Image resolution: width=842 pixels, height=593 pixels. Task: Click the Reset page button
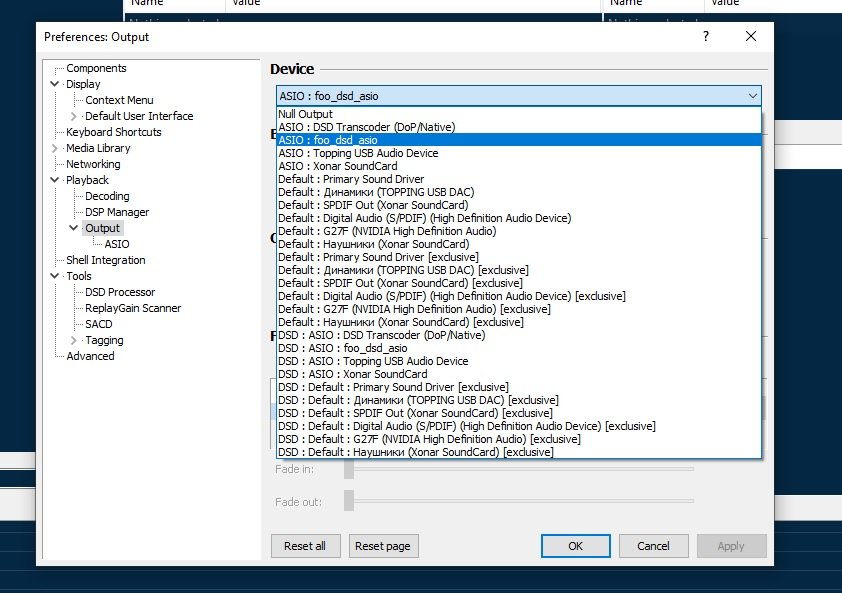tap(383, 546)
